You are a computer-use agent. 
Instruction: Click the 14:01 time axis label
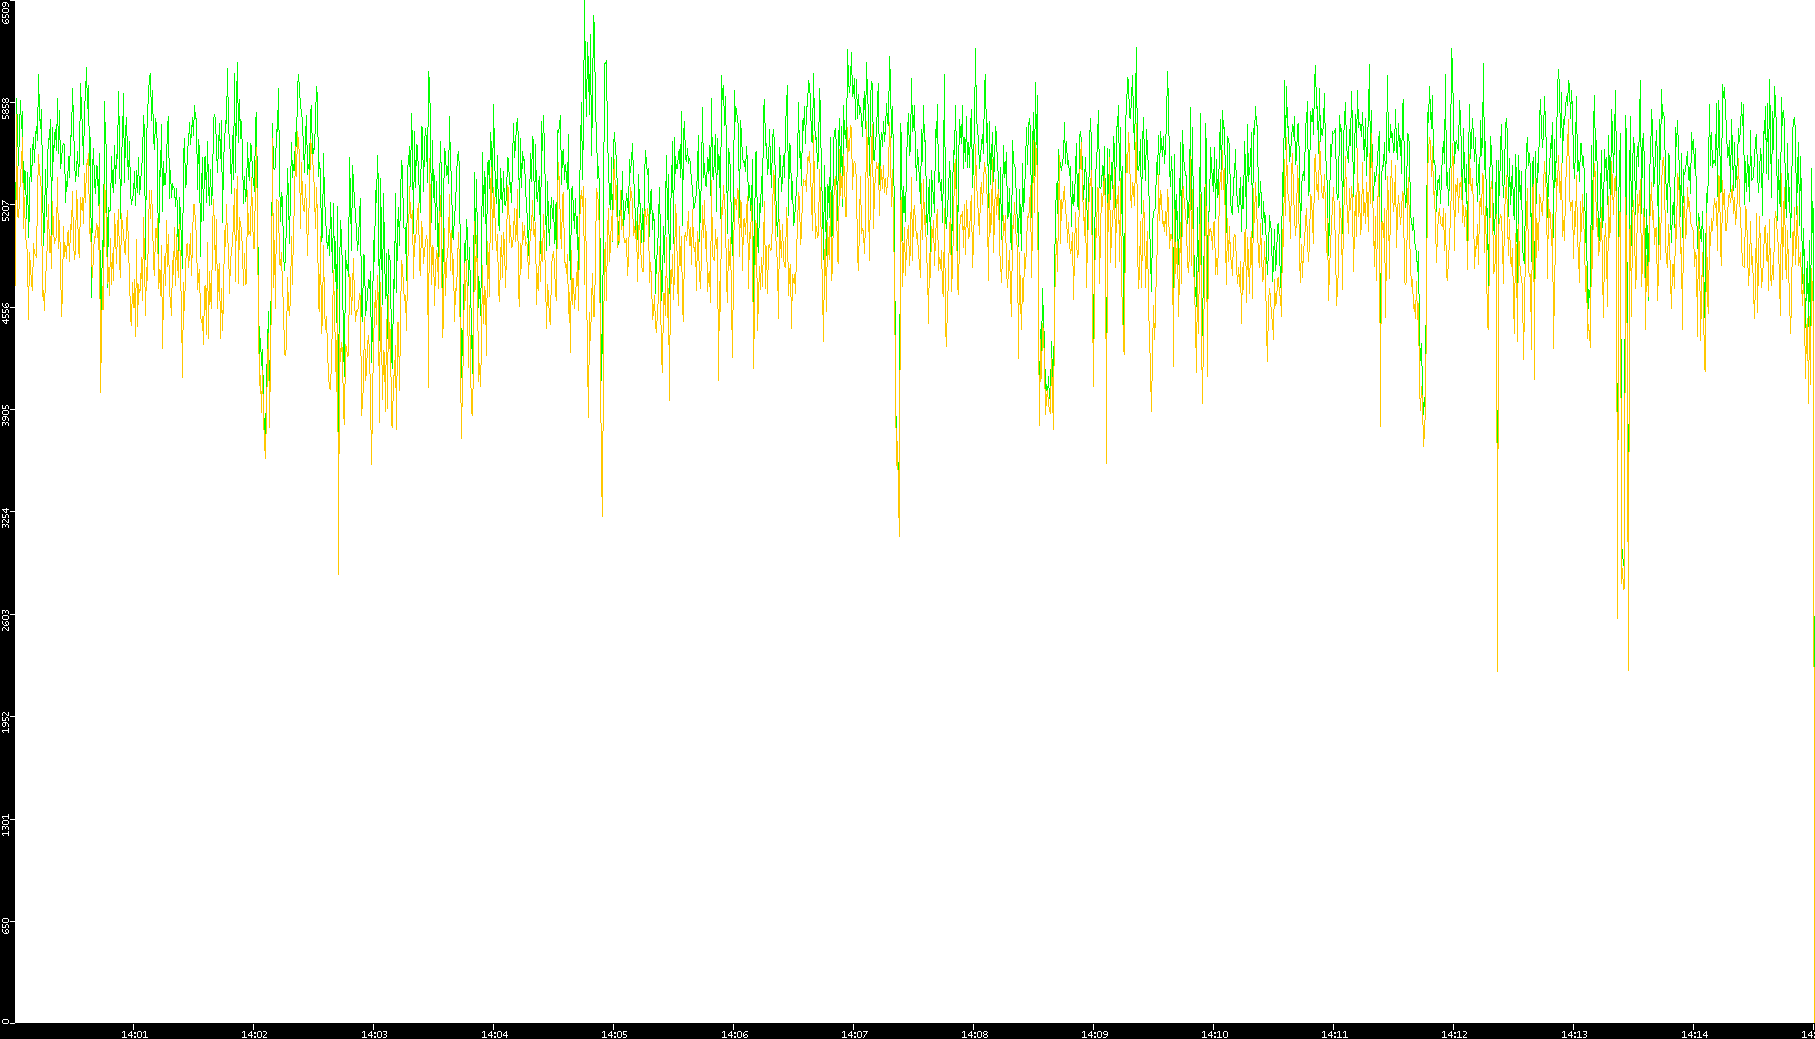click(x=134, y=1034)
